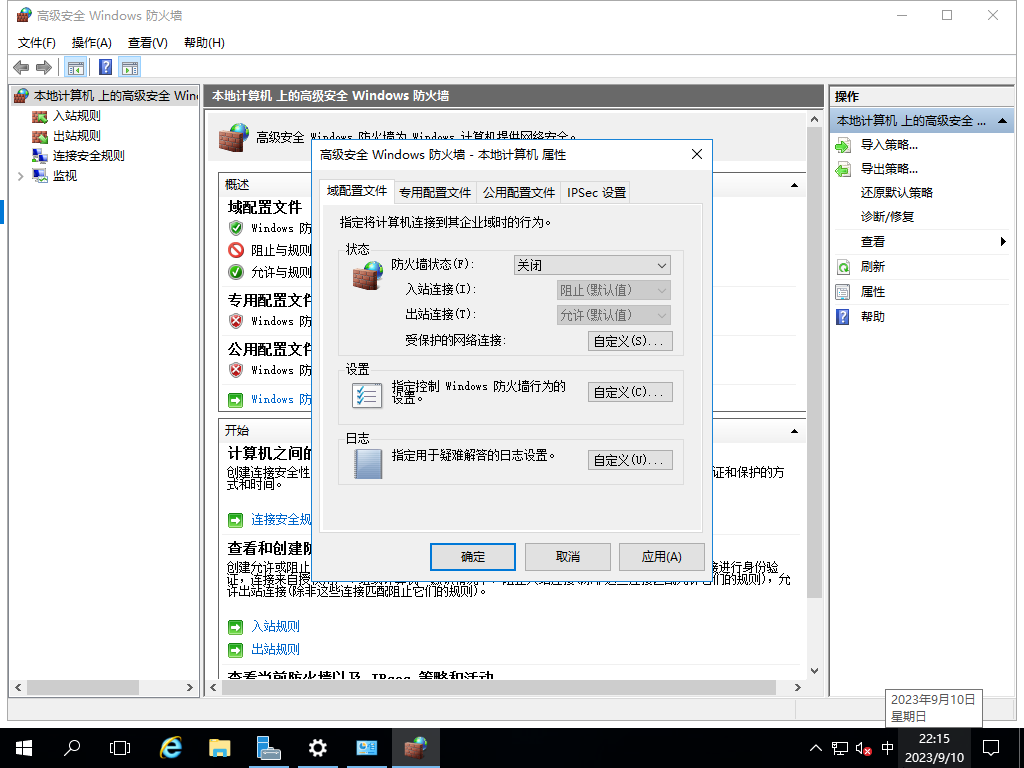The width and height of the screenshot is (1024, 768).
Task: Collapse the actions section header arrow
Action: [x=1002, y=121]
